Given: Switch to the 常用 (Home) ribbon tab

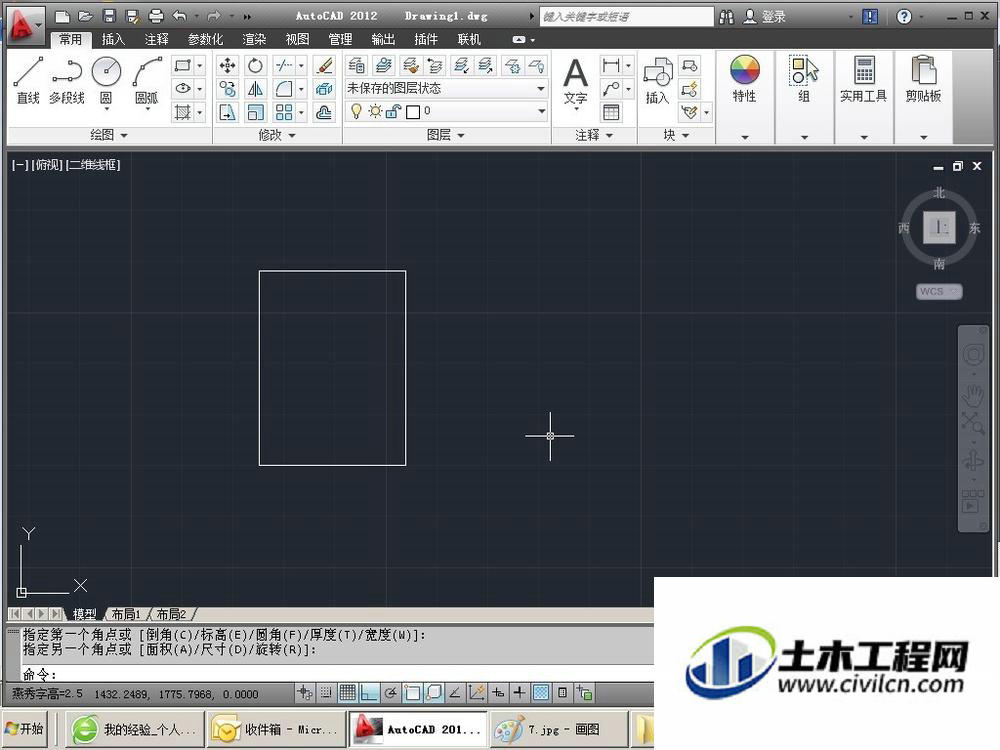Looking at the screenshot, I should click(70, 40).
